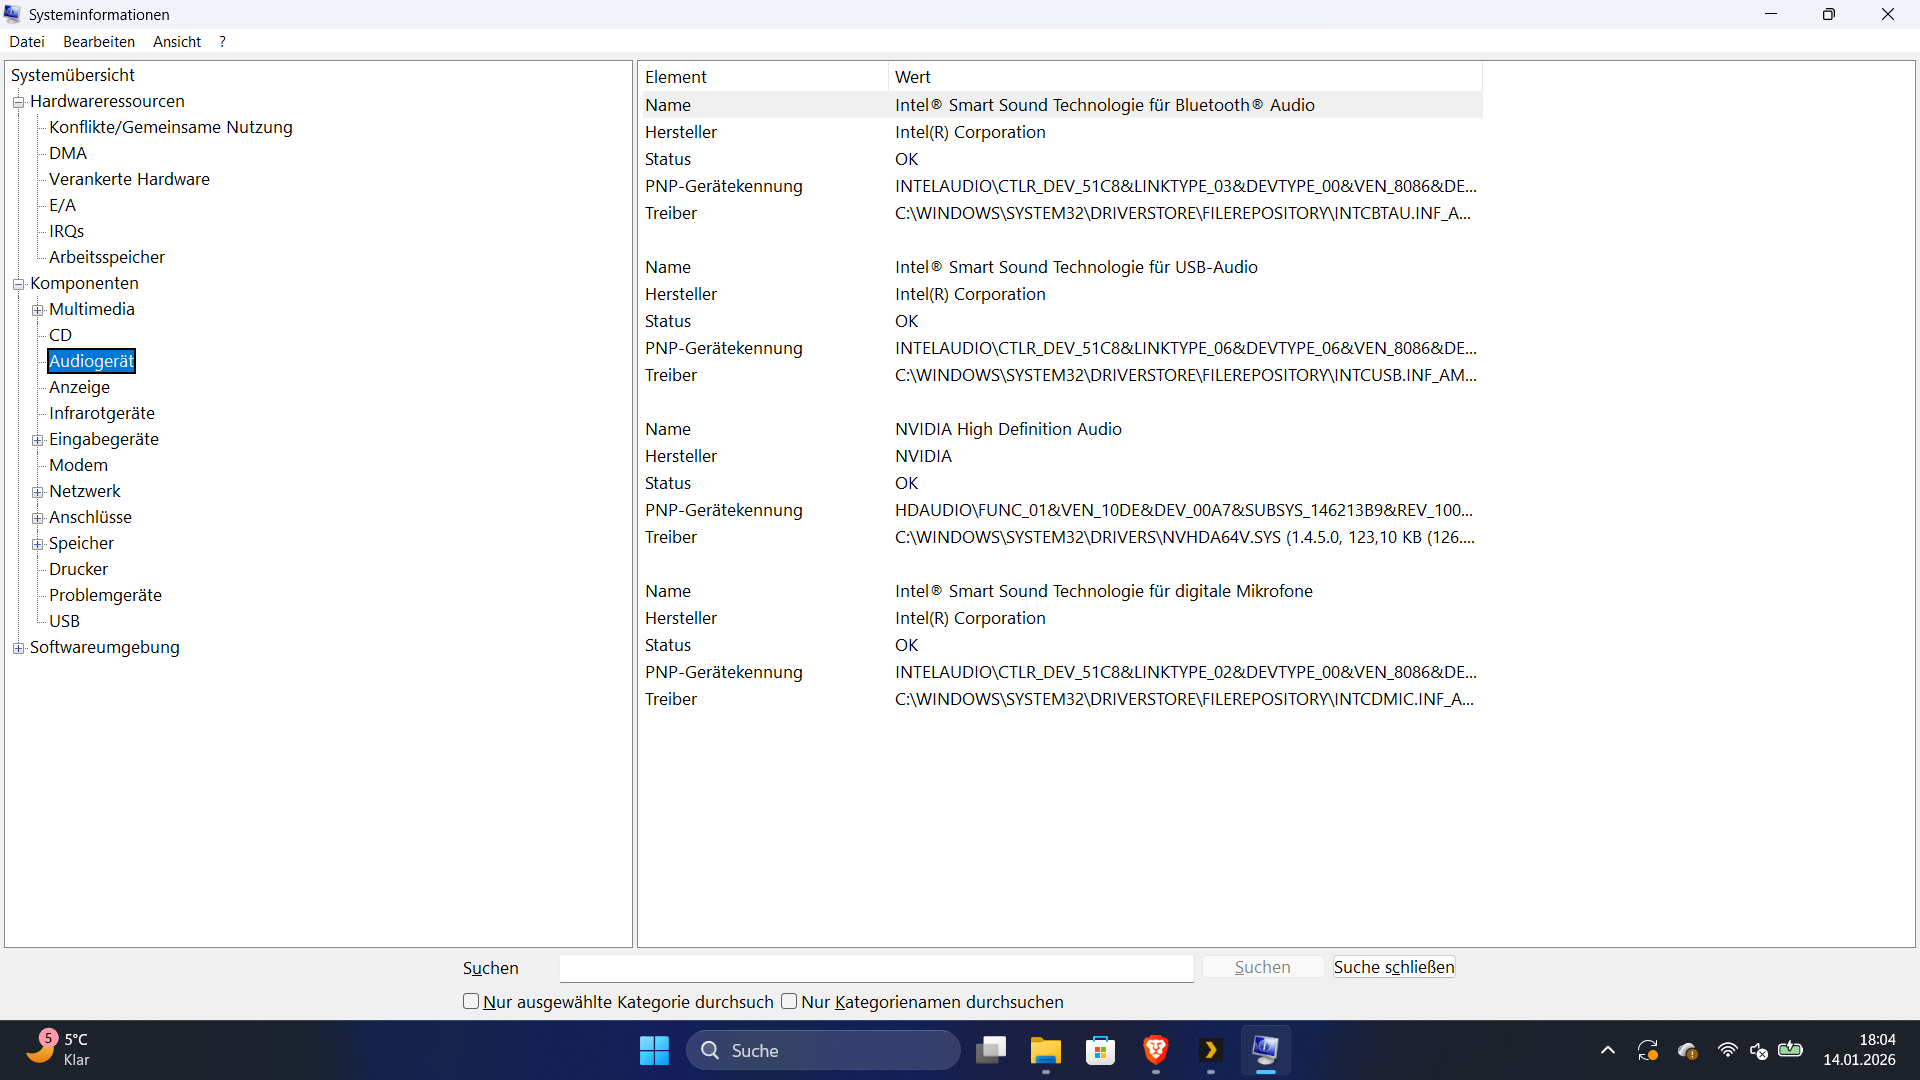This screenshot has width=1920, height=1080.
Task: Open the Ansicht menu
Action: point(177,41)
